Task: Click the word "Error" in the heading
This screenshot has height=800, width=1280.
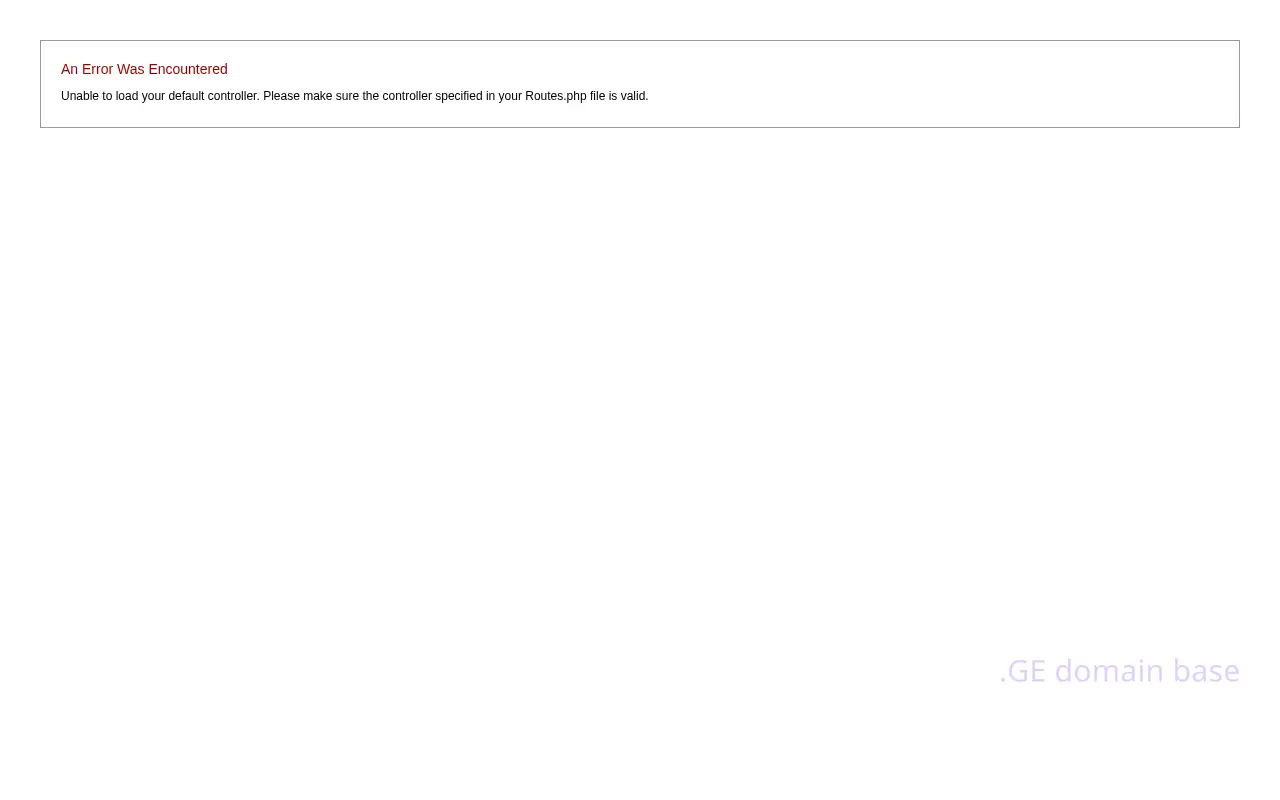Action: click(x=97, y=69)
